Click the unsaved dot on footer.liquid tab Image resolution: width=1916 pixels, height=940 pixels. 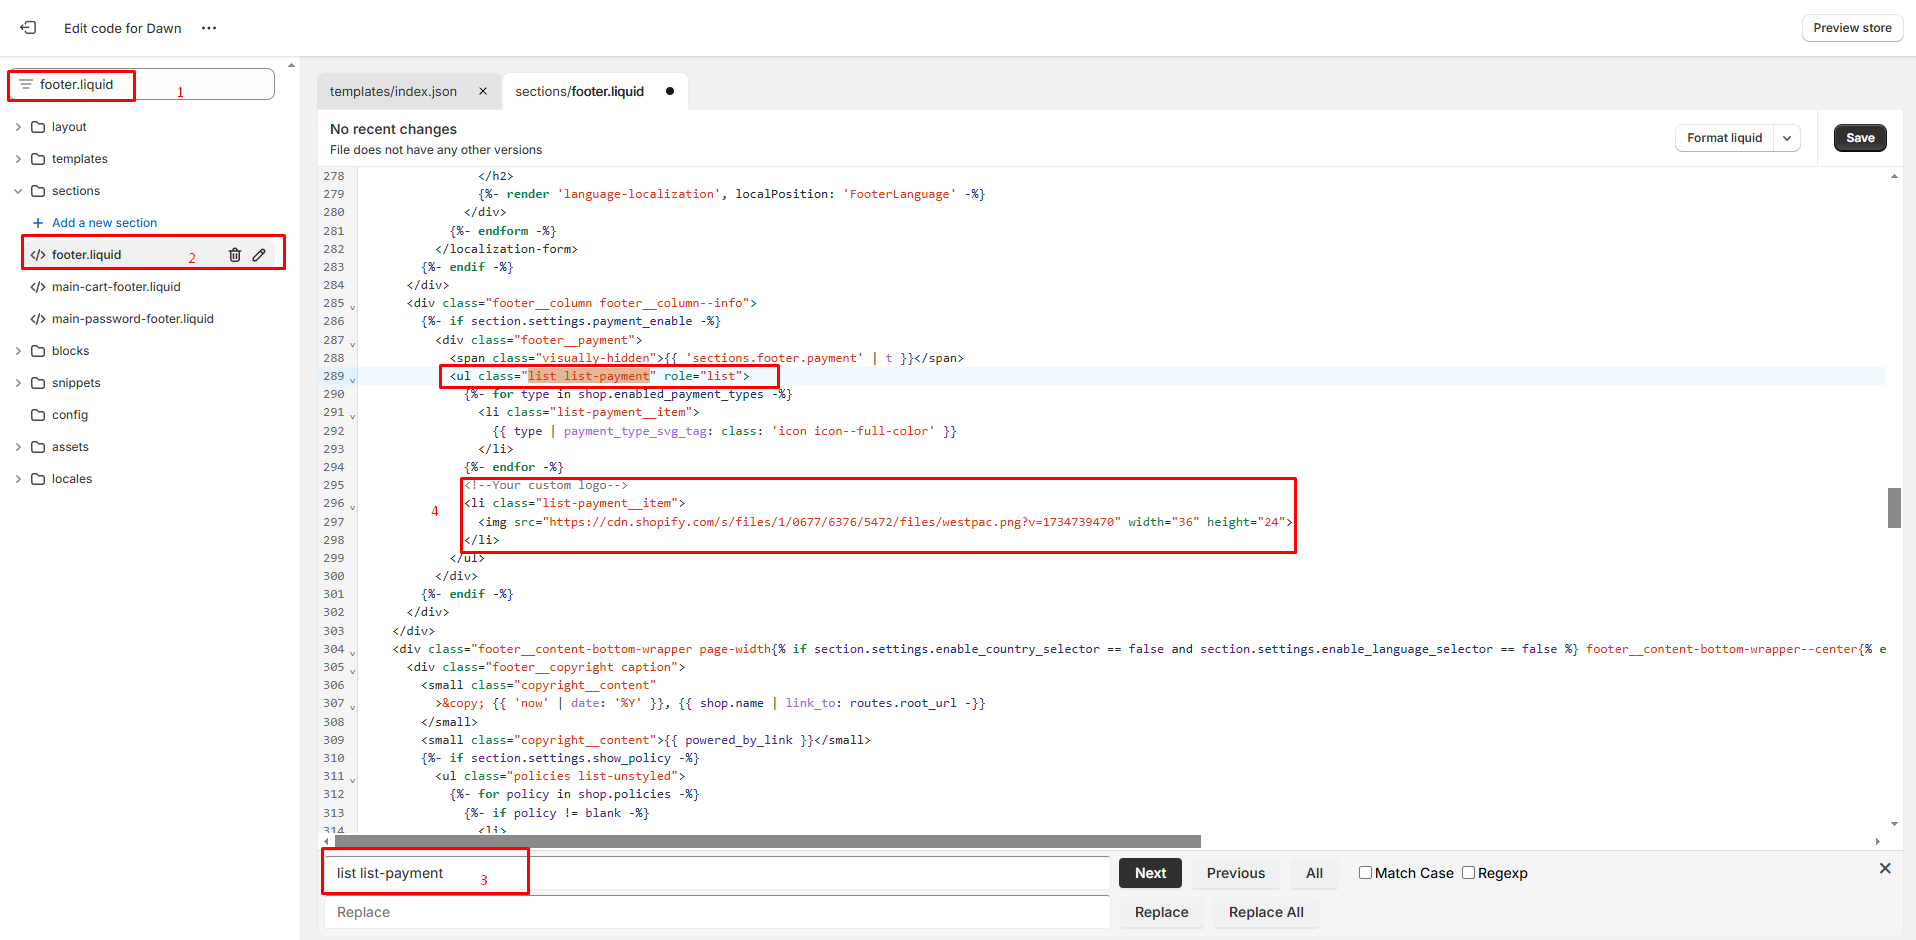pos(670,91)
